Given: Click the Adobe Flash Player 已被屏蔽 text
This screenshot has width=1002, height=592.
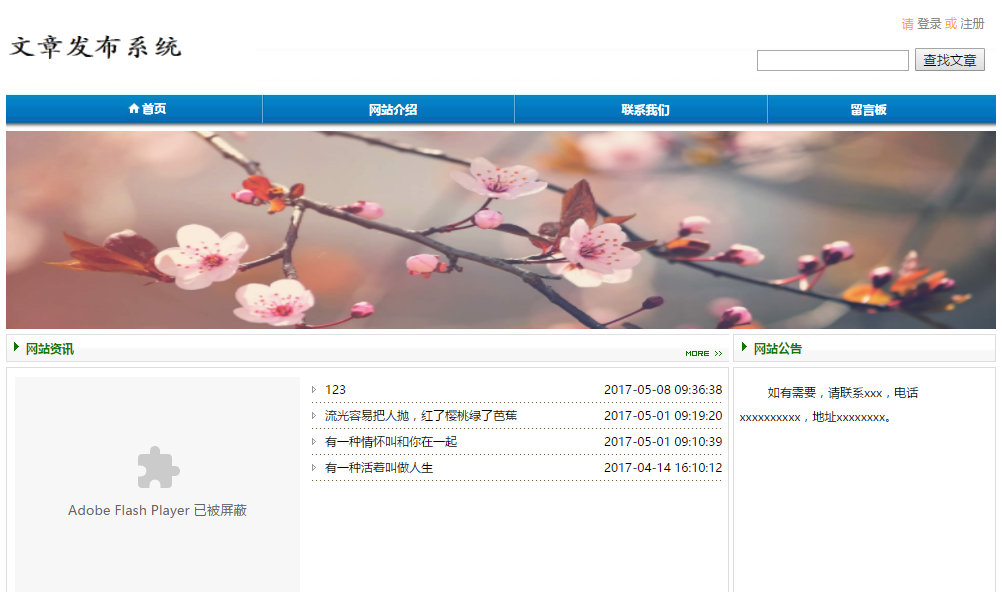Looking at the screenshot, I should pos(157,510).
